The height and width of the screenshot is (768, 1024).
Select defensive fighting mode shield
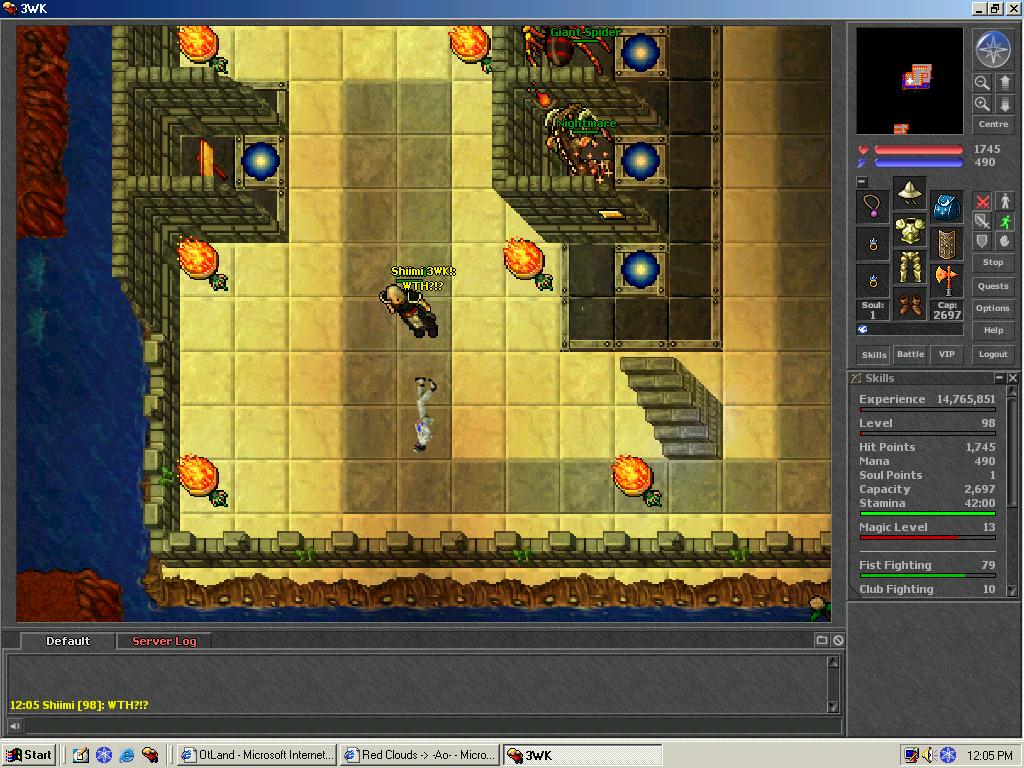coord(982,241)
